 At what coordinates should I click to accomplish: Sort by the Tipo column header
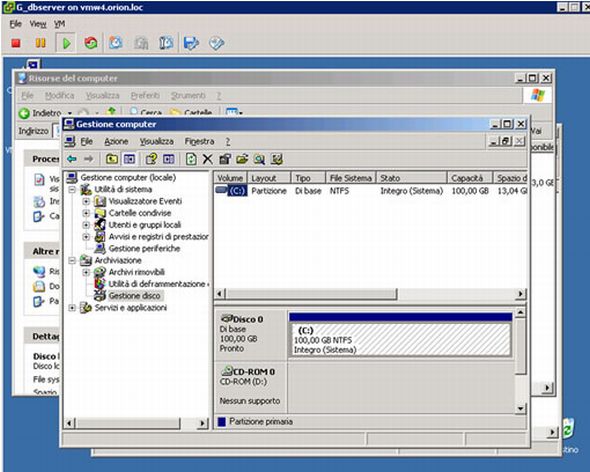coord(308,178)
